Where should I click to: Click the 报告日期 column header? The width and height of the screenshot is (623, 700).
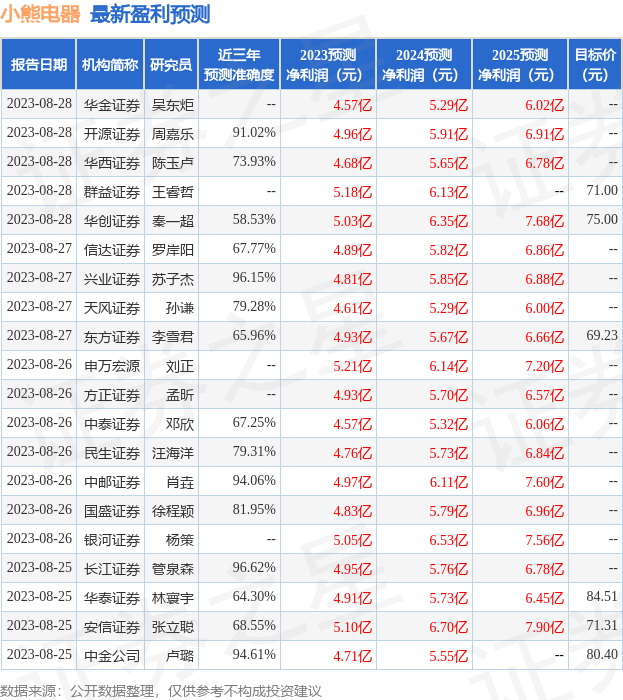click(38, 65)
